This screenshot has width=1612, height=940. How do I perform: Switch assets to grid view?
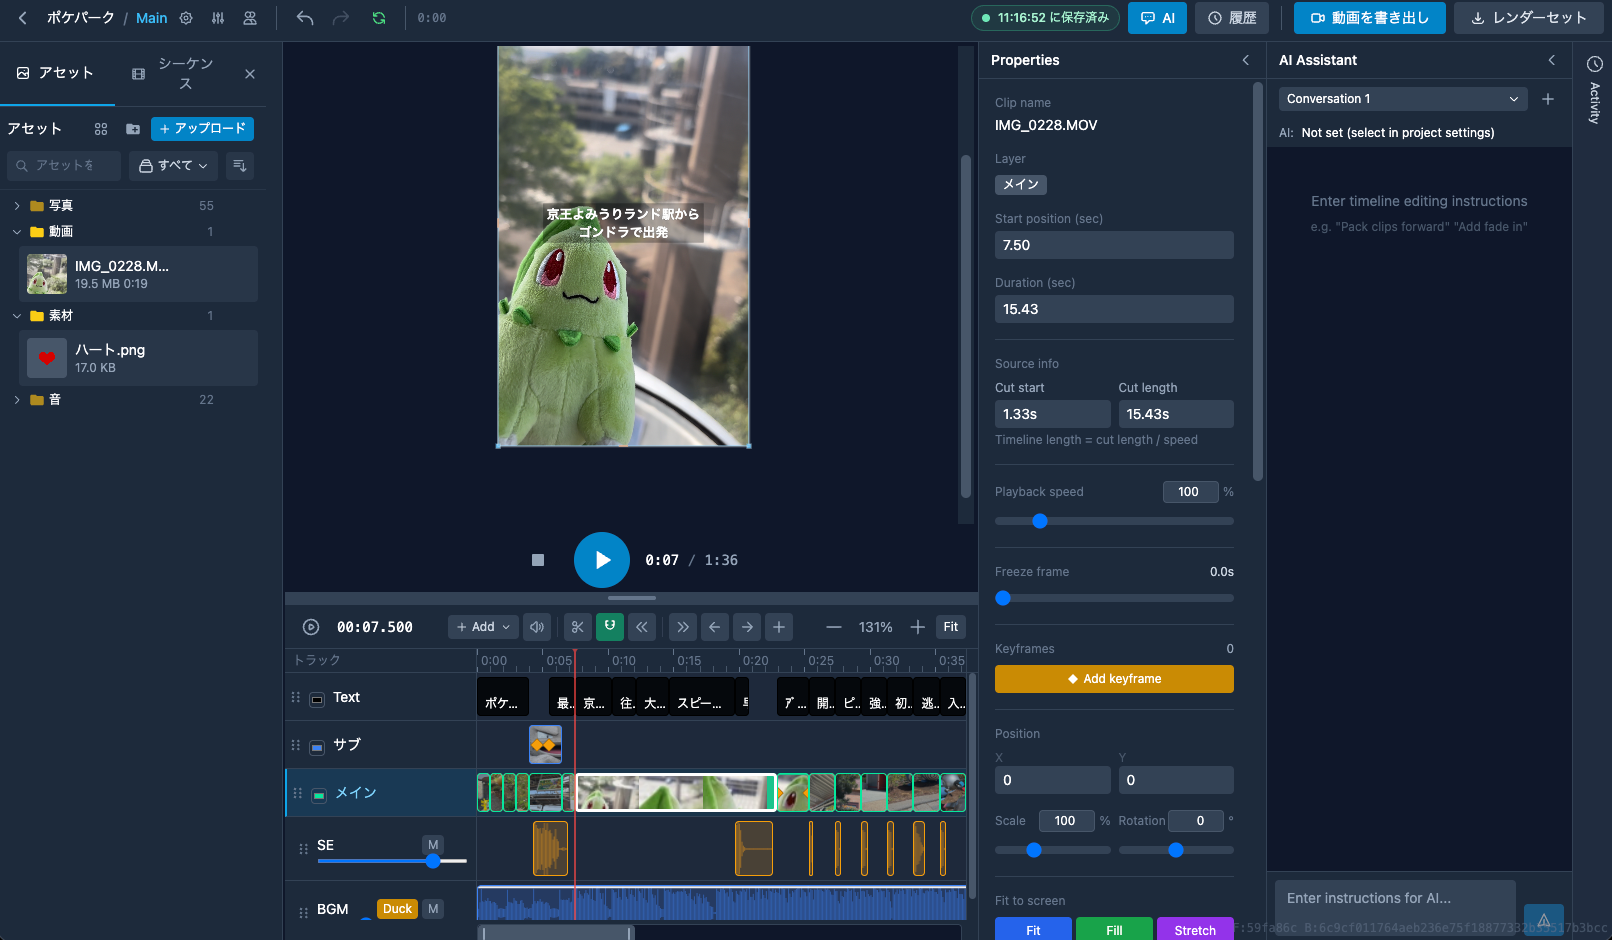coord(101,129)
